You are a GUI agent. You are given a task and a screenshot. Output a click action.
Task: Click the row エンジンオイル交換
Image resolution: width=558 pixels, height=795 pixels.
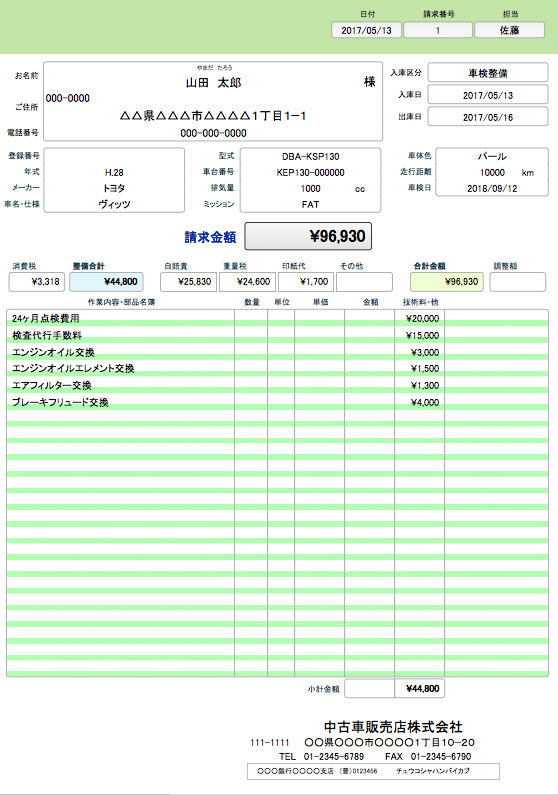[277, 352]
